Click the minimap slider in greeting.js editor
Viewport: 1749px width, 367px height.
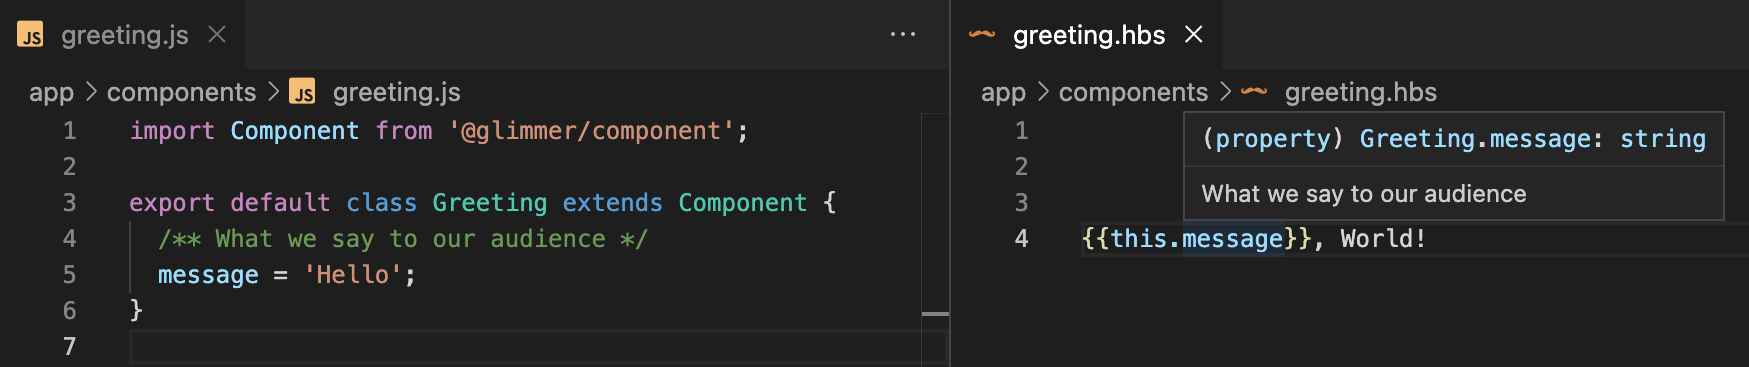935,314
